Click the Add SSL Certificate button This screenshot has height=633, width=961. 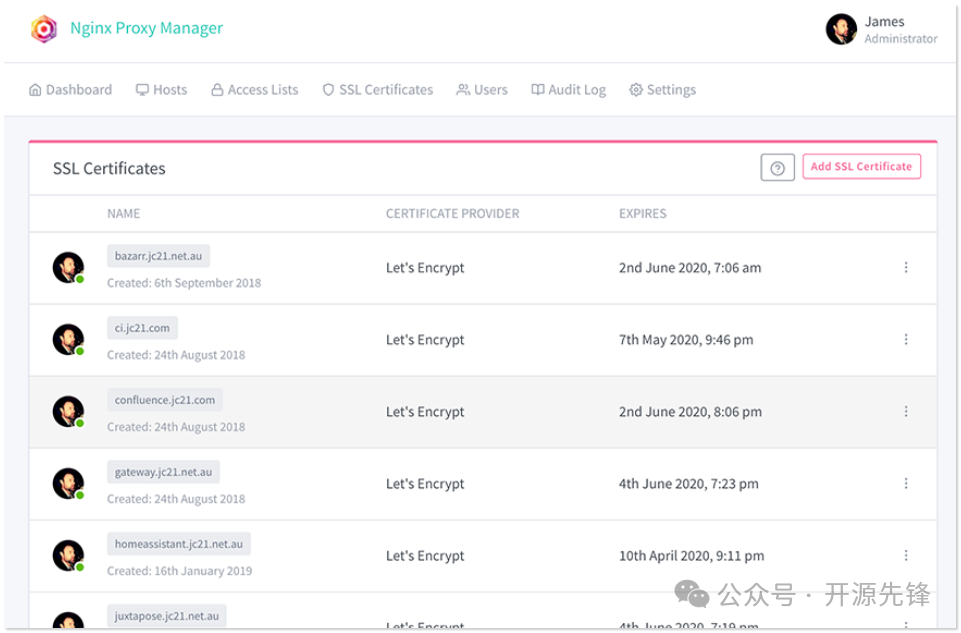pyautogui.click(x=861, y=167)
